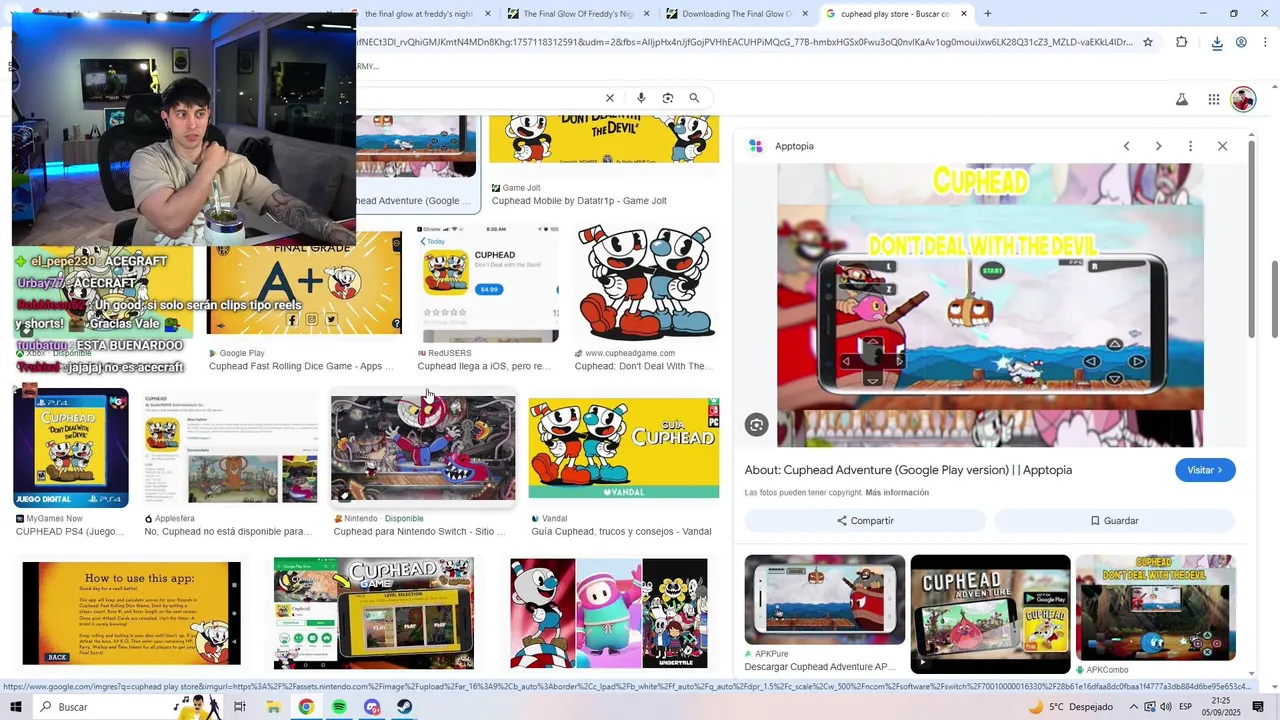Open more options in image preview panel

click(x=1190, y=146)
